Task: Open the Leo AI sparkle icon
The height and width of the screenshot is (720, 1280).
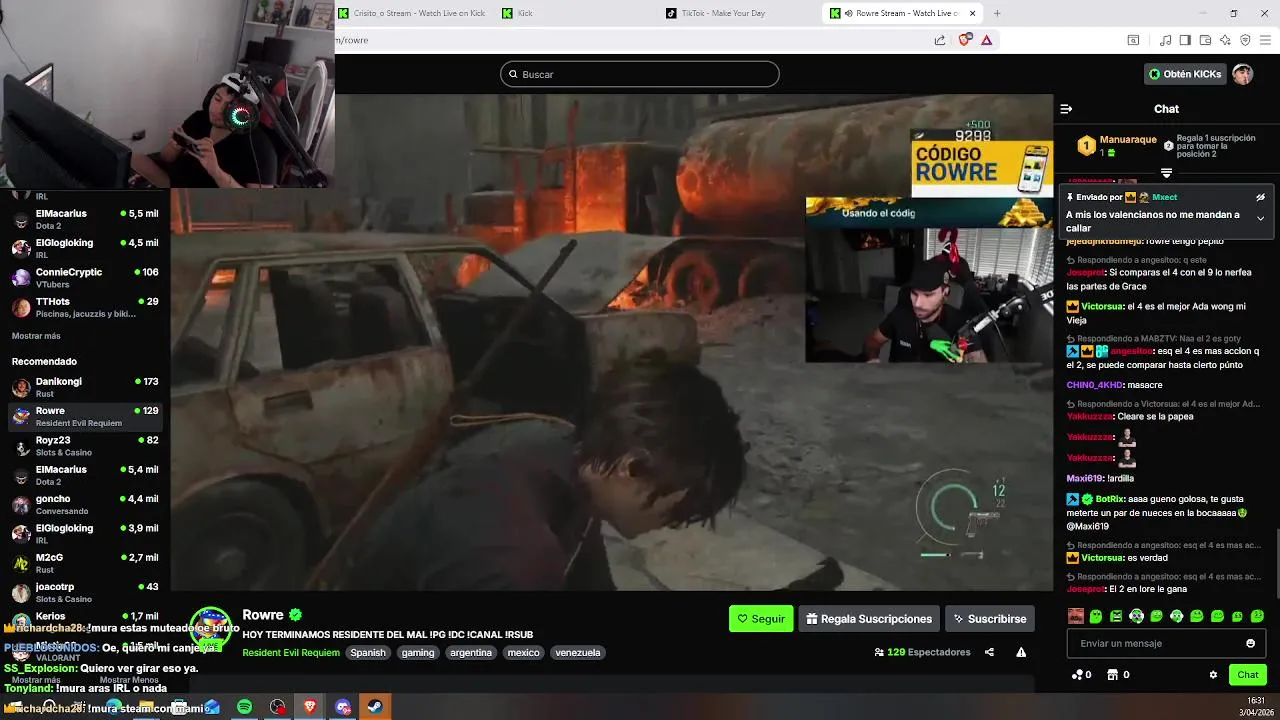Action: tap(1225, 40)
